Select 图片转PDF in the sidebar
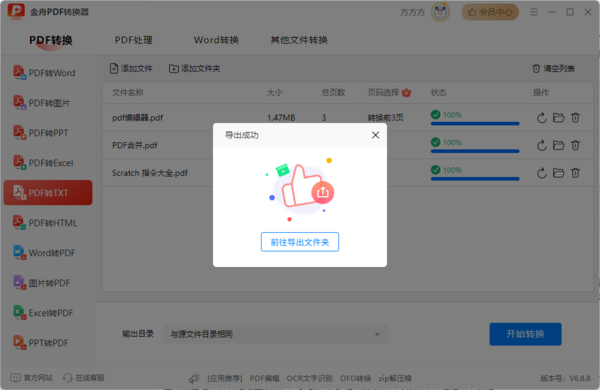The width and height of the screenshot is (600, 390). [48, 283]
